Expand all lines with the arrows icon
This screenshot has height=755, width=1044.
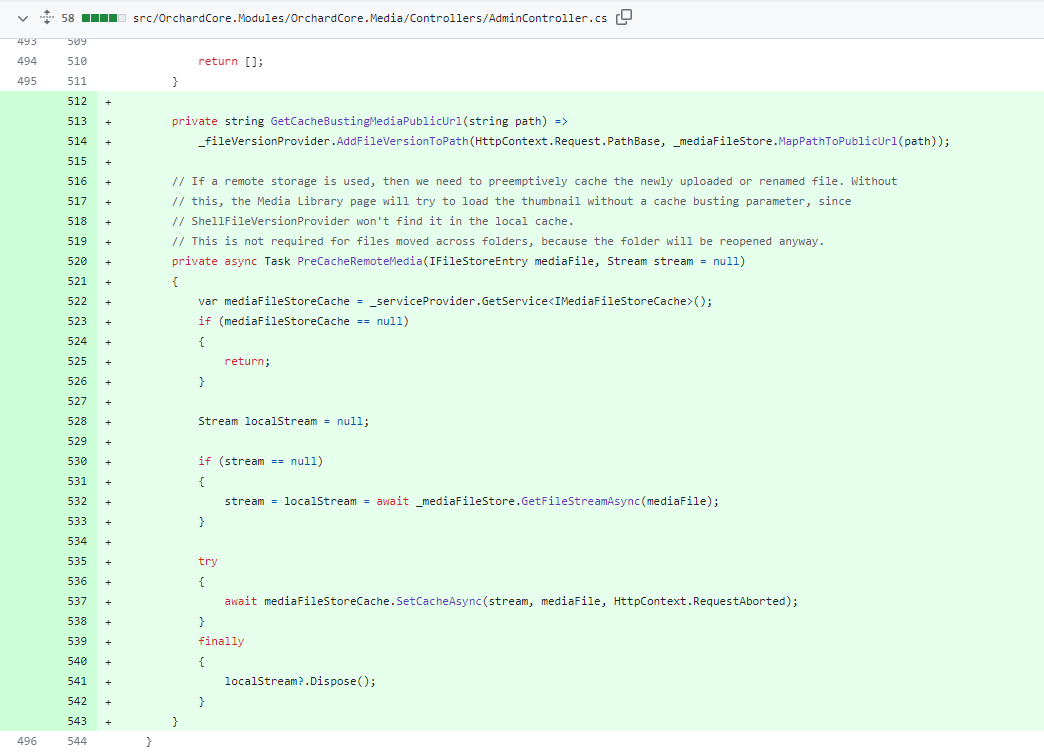pos(47,17)
